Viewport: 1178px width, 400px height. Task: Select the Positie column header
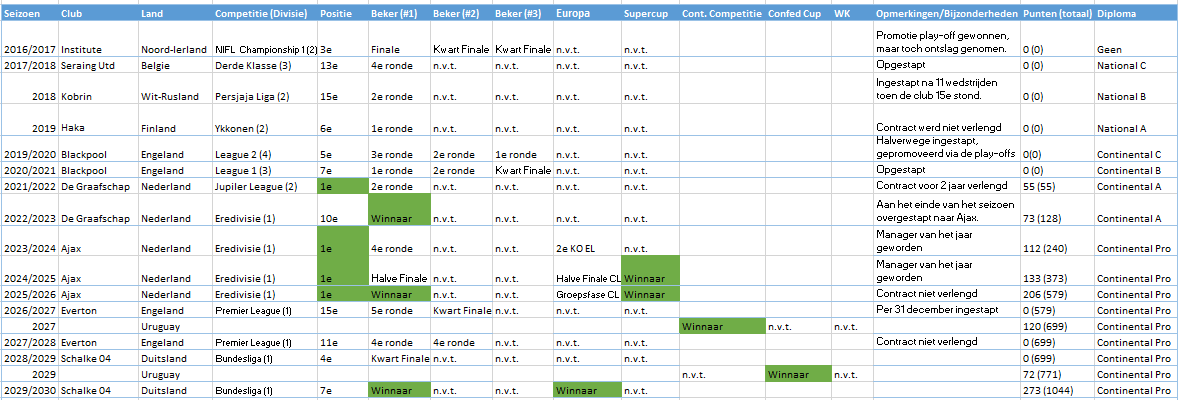[343, 14]
